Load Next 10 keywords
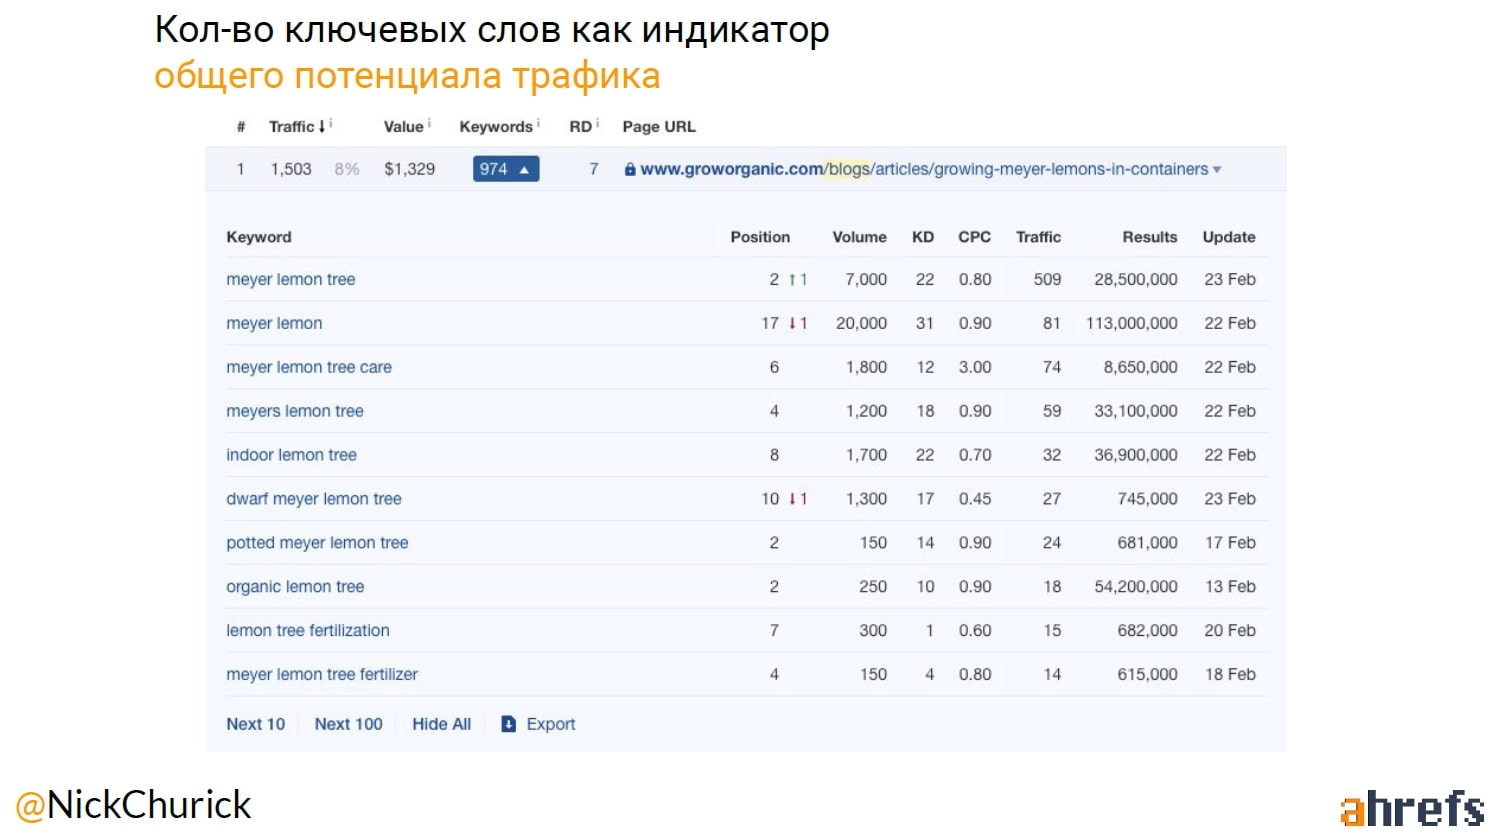 click(x=255, y=724)
